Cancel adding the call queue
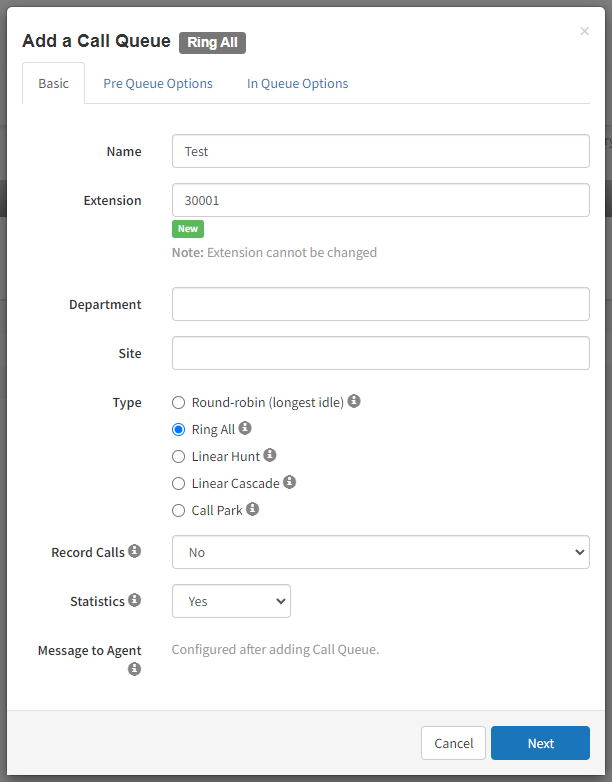The width and height of the screenshot is (612, 782). 453,743
